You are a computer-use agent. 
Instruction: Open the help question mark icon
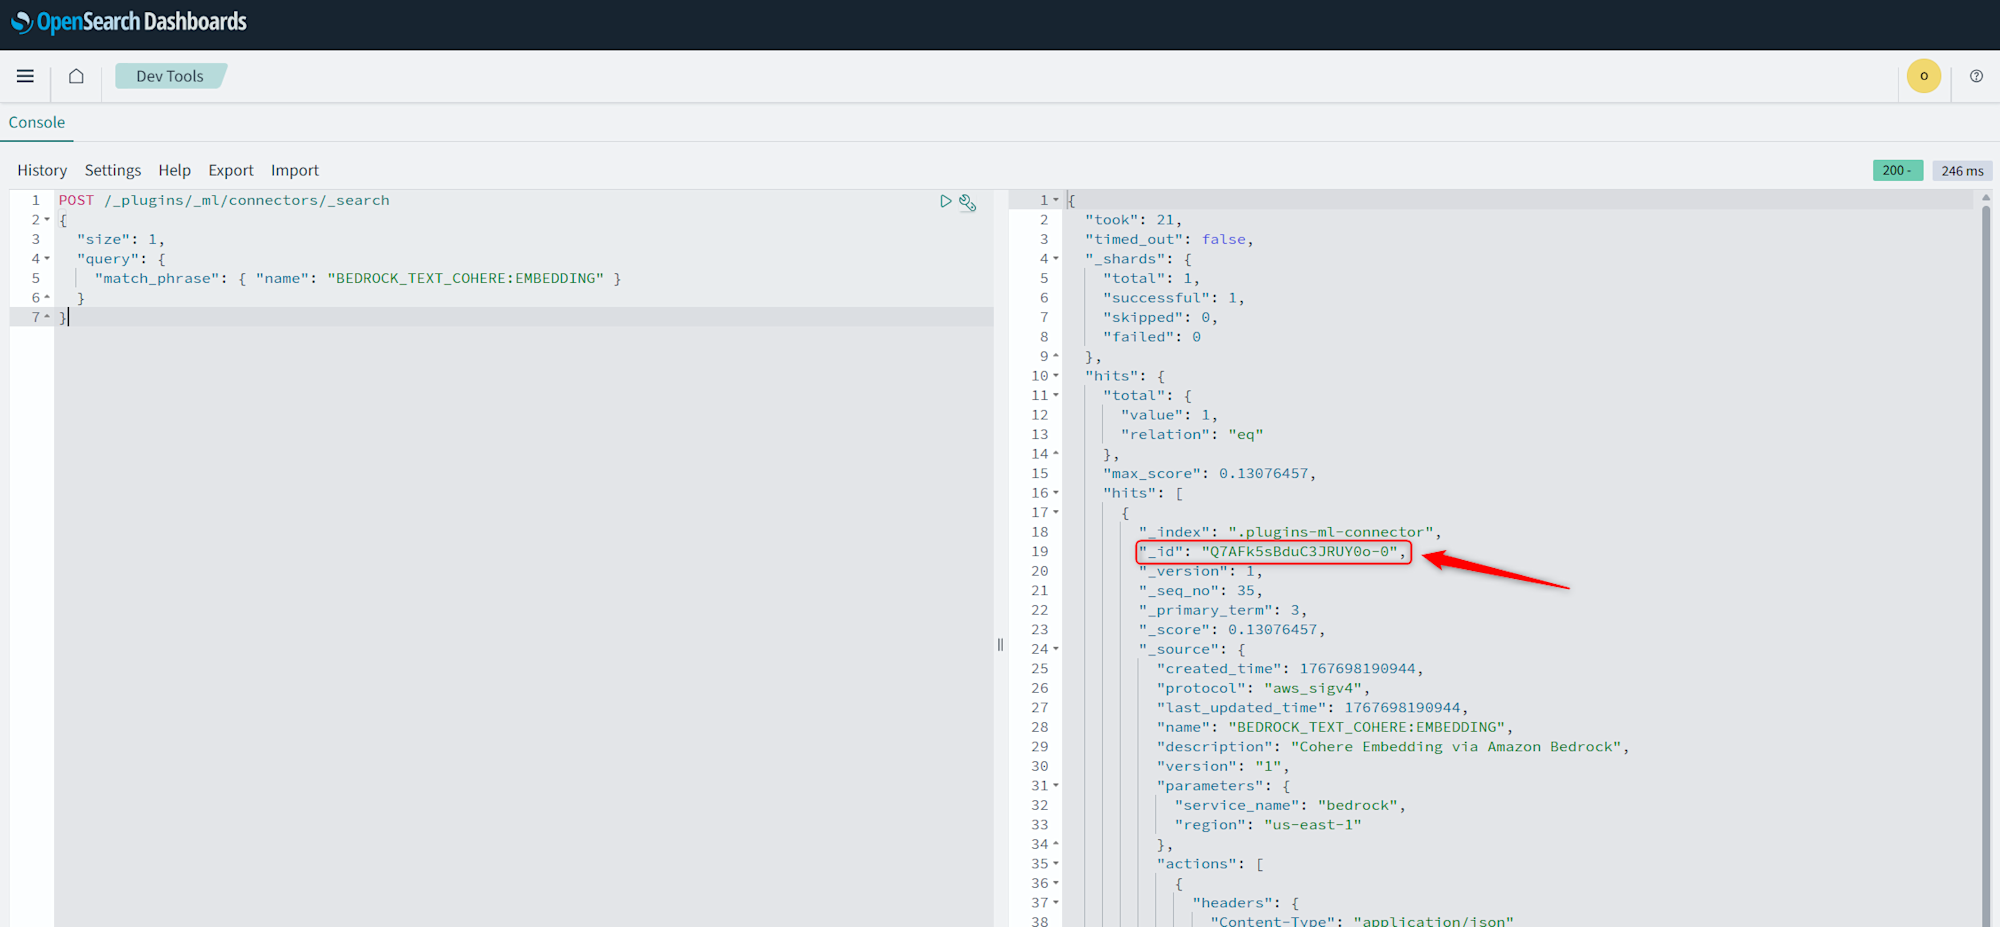click(x=1976, y=76)
